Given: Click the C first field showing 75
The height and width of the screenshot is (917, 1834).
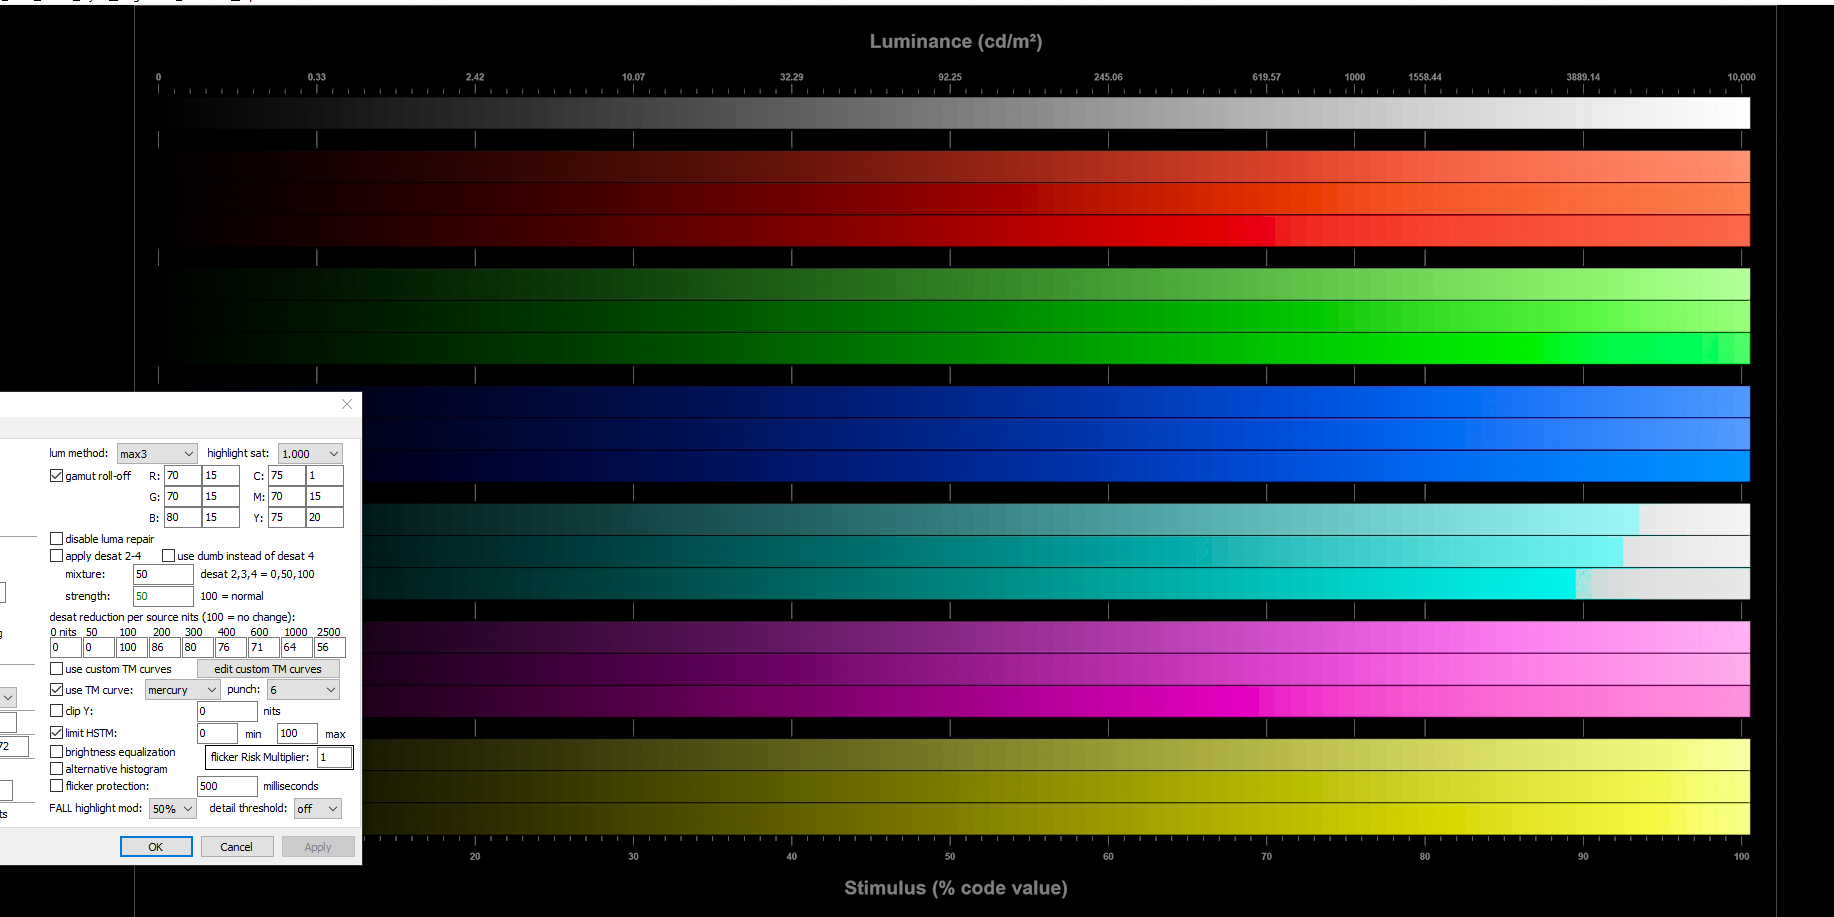Looking at the screenshot, I should [286, 476].
